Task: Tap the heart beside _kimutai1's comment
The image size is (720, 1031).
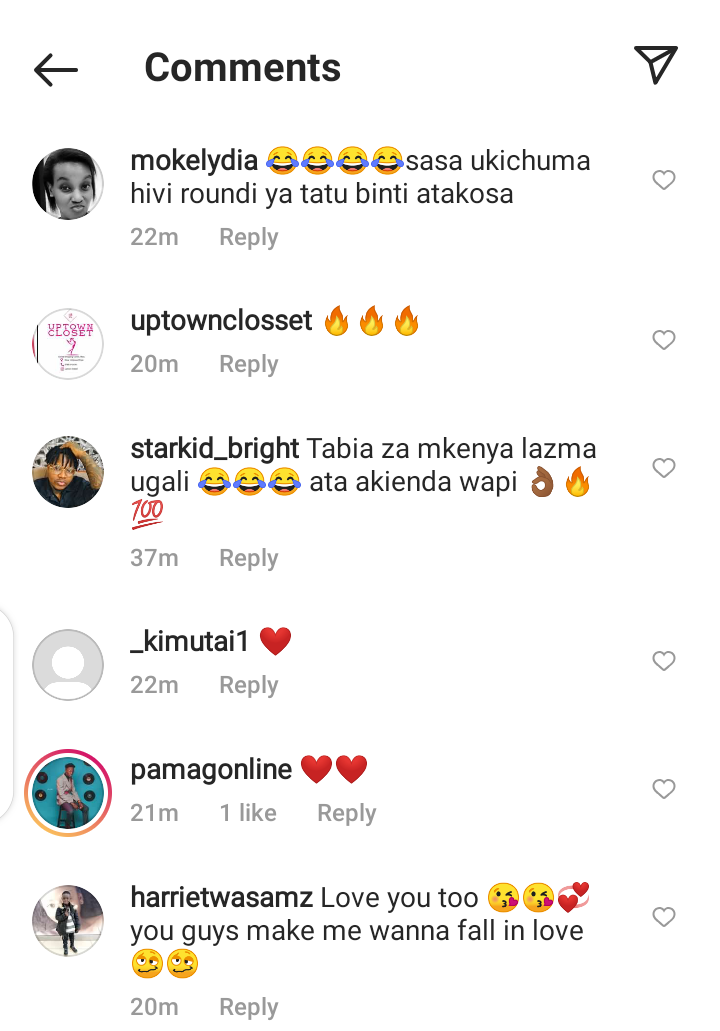Action: point(663,661)
